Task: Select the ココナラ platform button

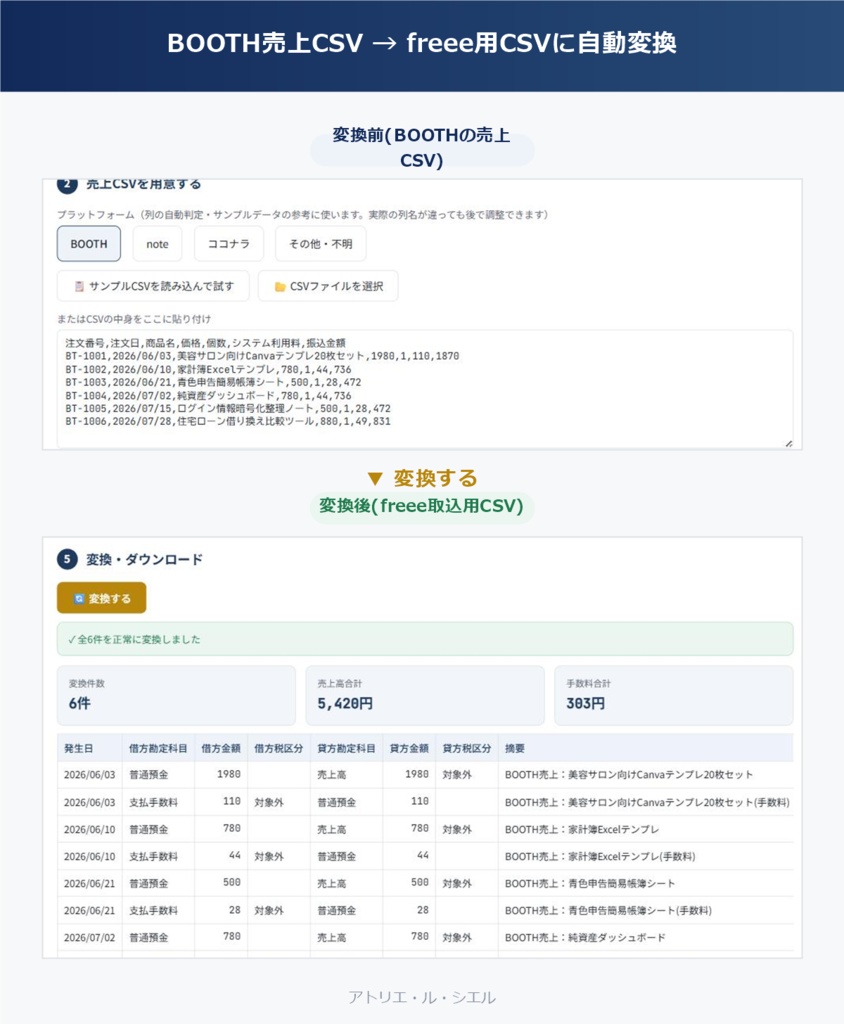Action: [x=229, y=244]
